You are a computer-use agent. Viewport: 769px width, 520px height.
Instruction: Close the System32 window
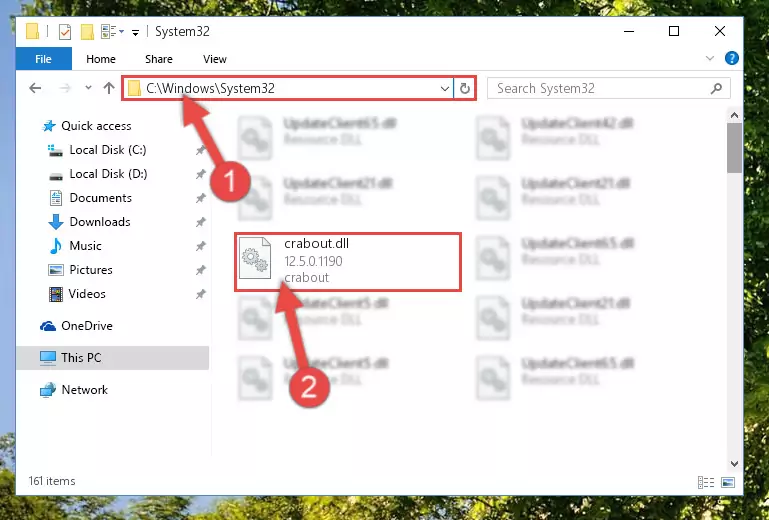[719, 31]
